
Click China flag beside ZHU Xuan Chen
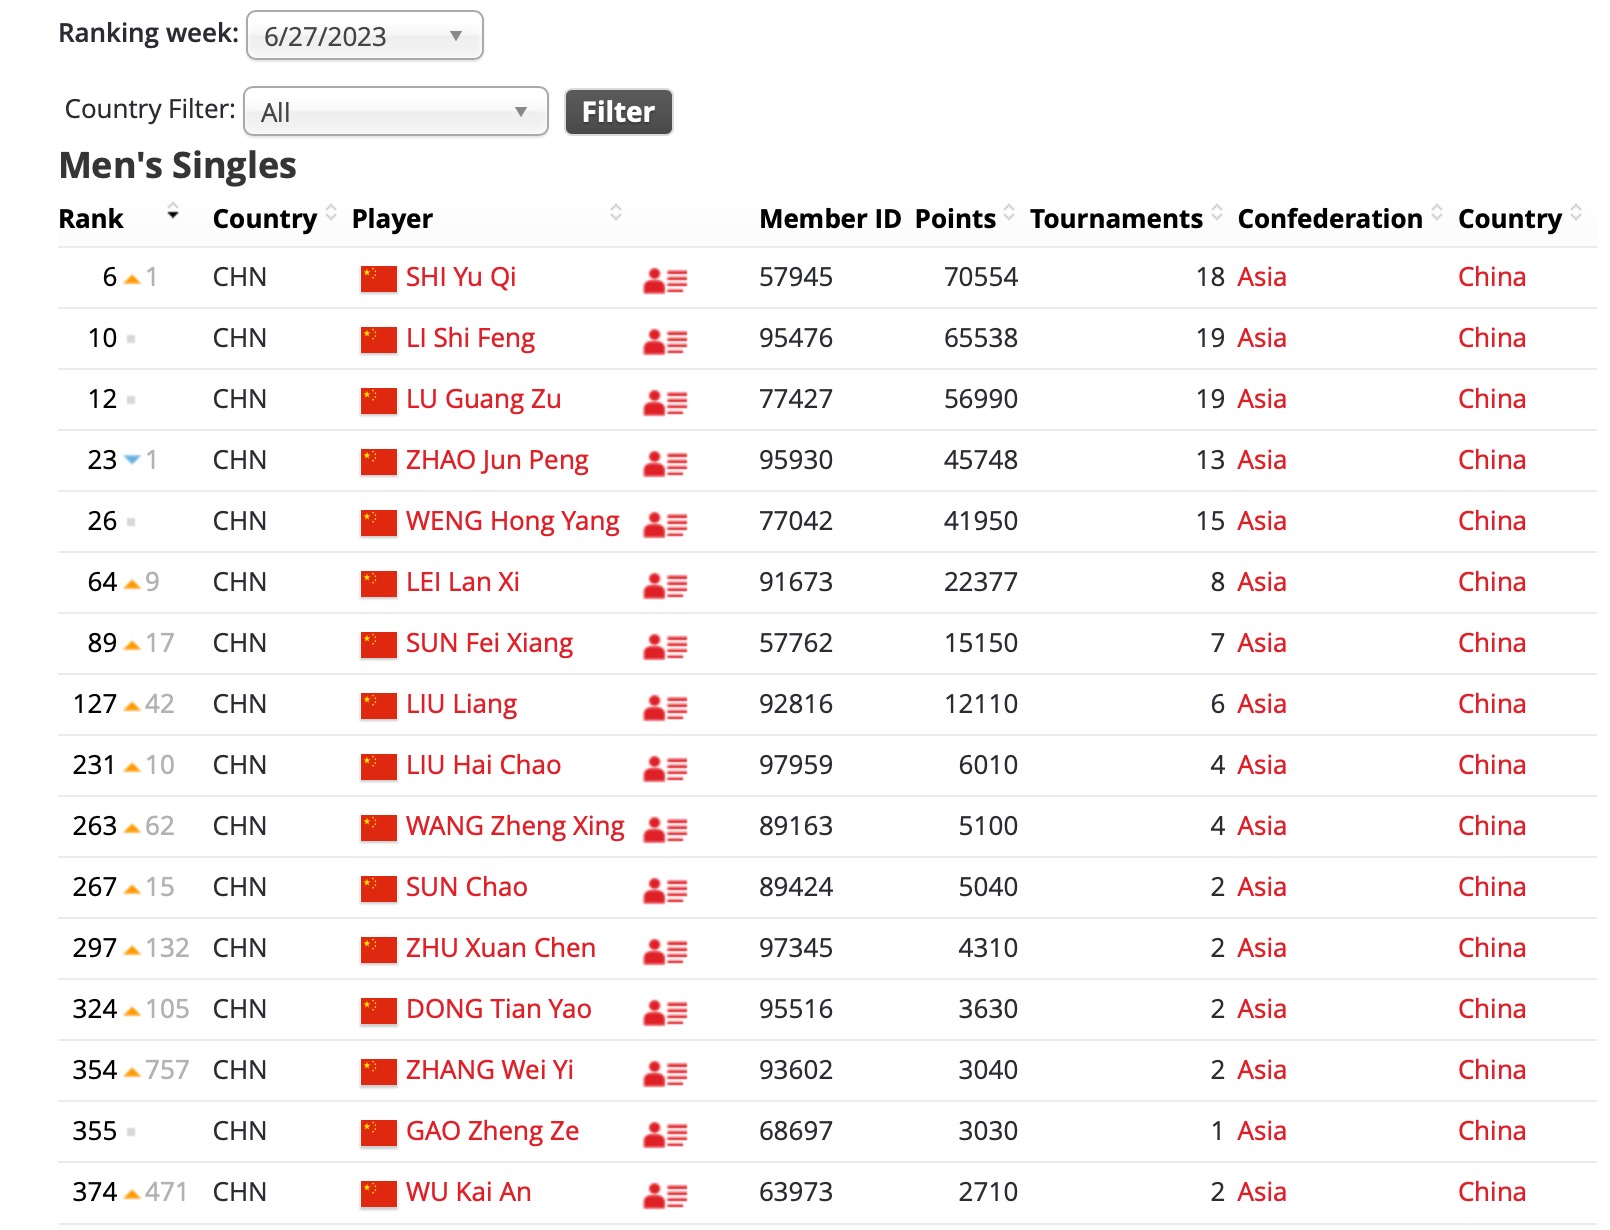tap(379, 950)
